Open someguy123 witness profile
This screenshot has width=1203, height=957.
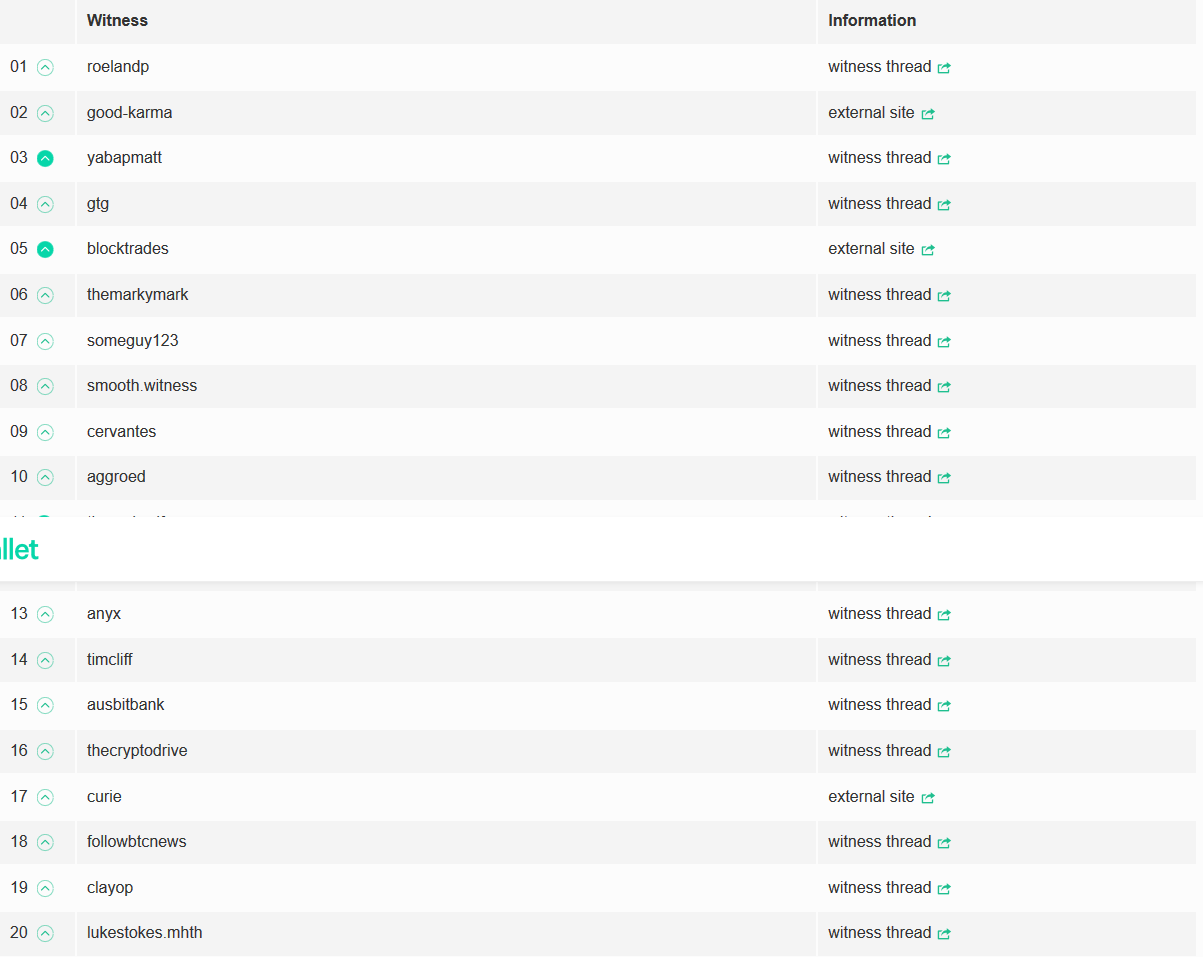pos(133,341)
